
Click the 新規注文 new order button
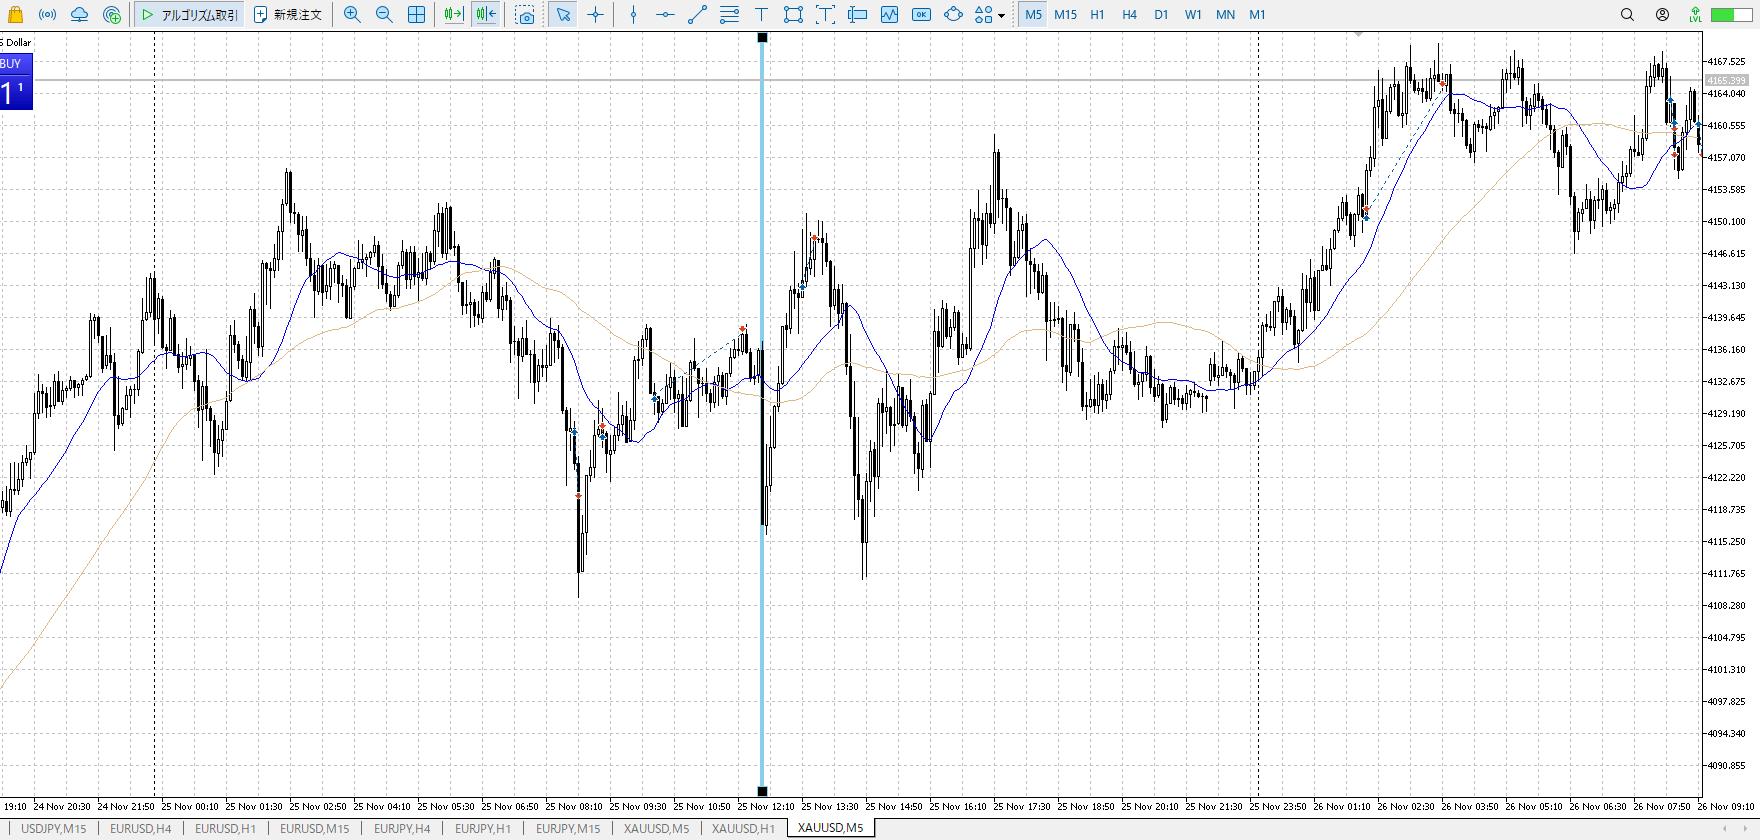288,14
